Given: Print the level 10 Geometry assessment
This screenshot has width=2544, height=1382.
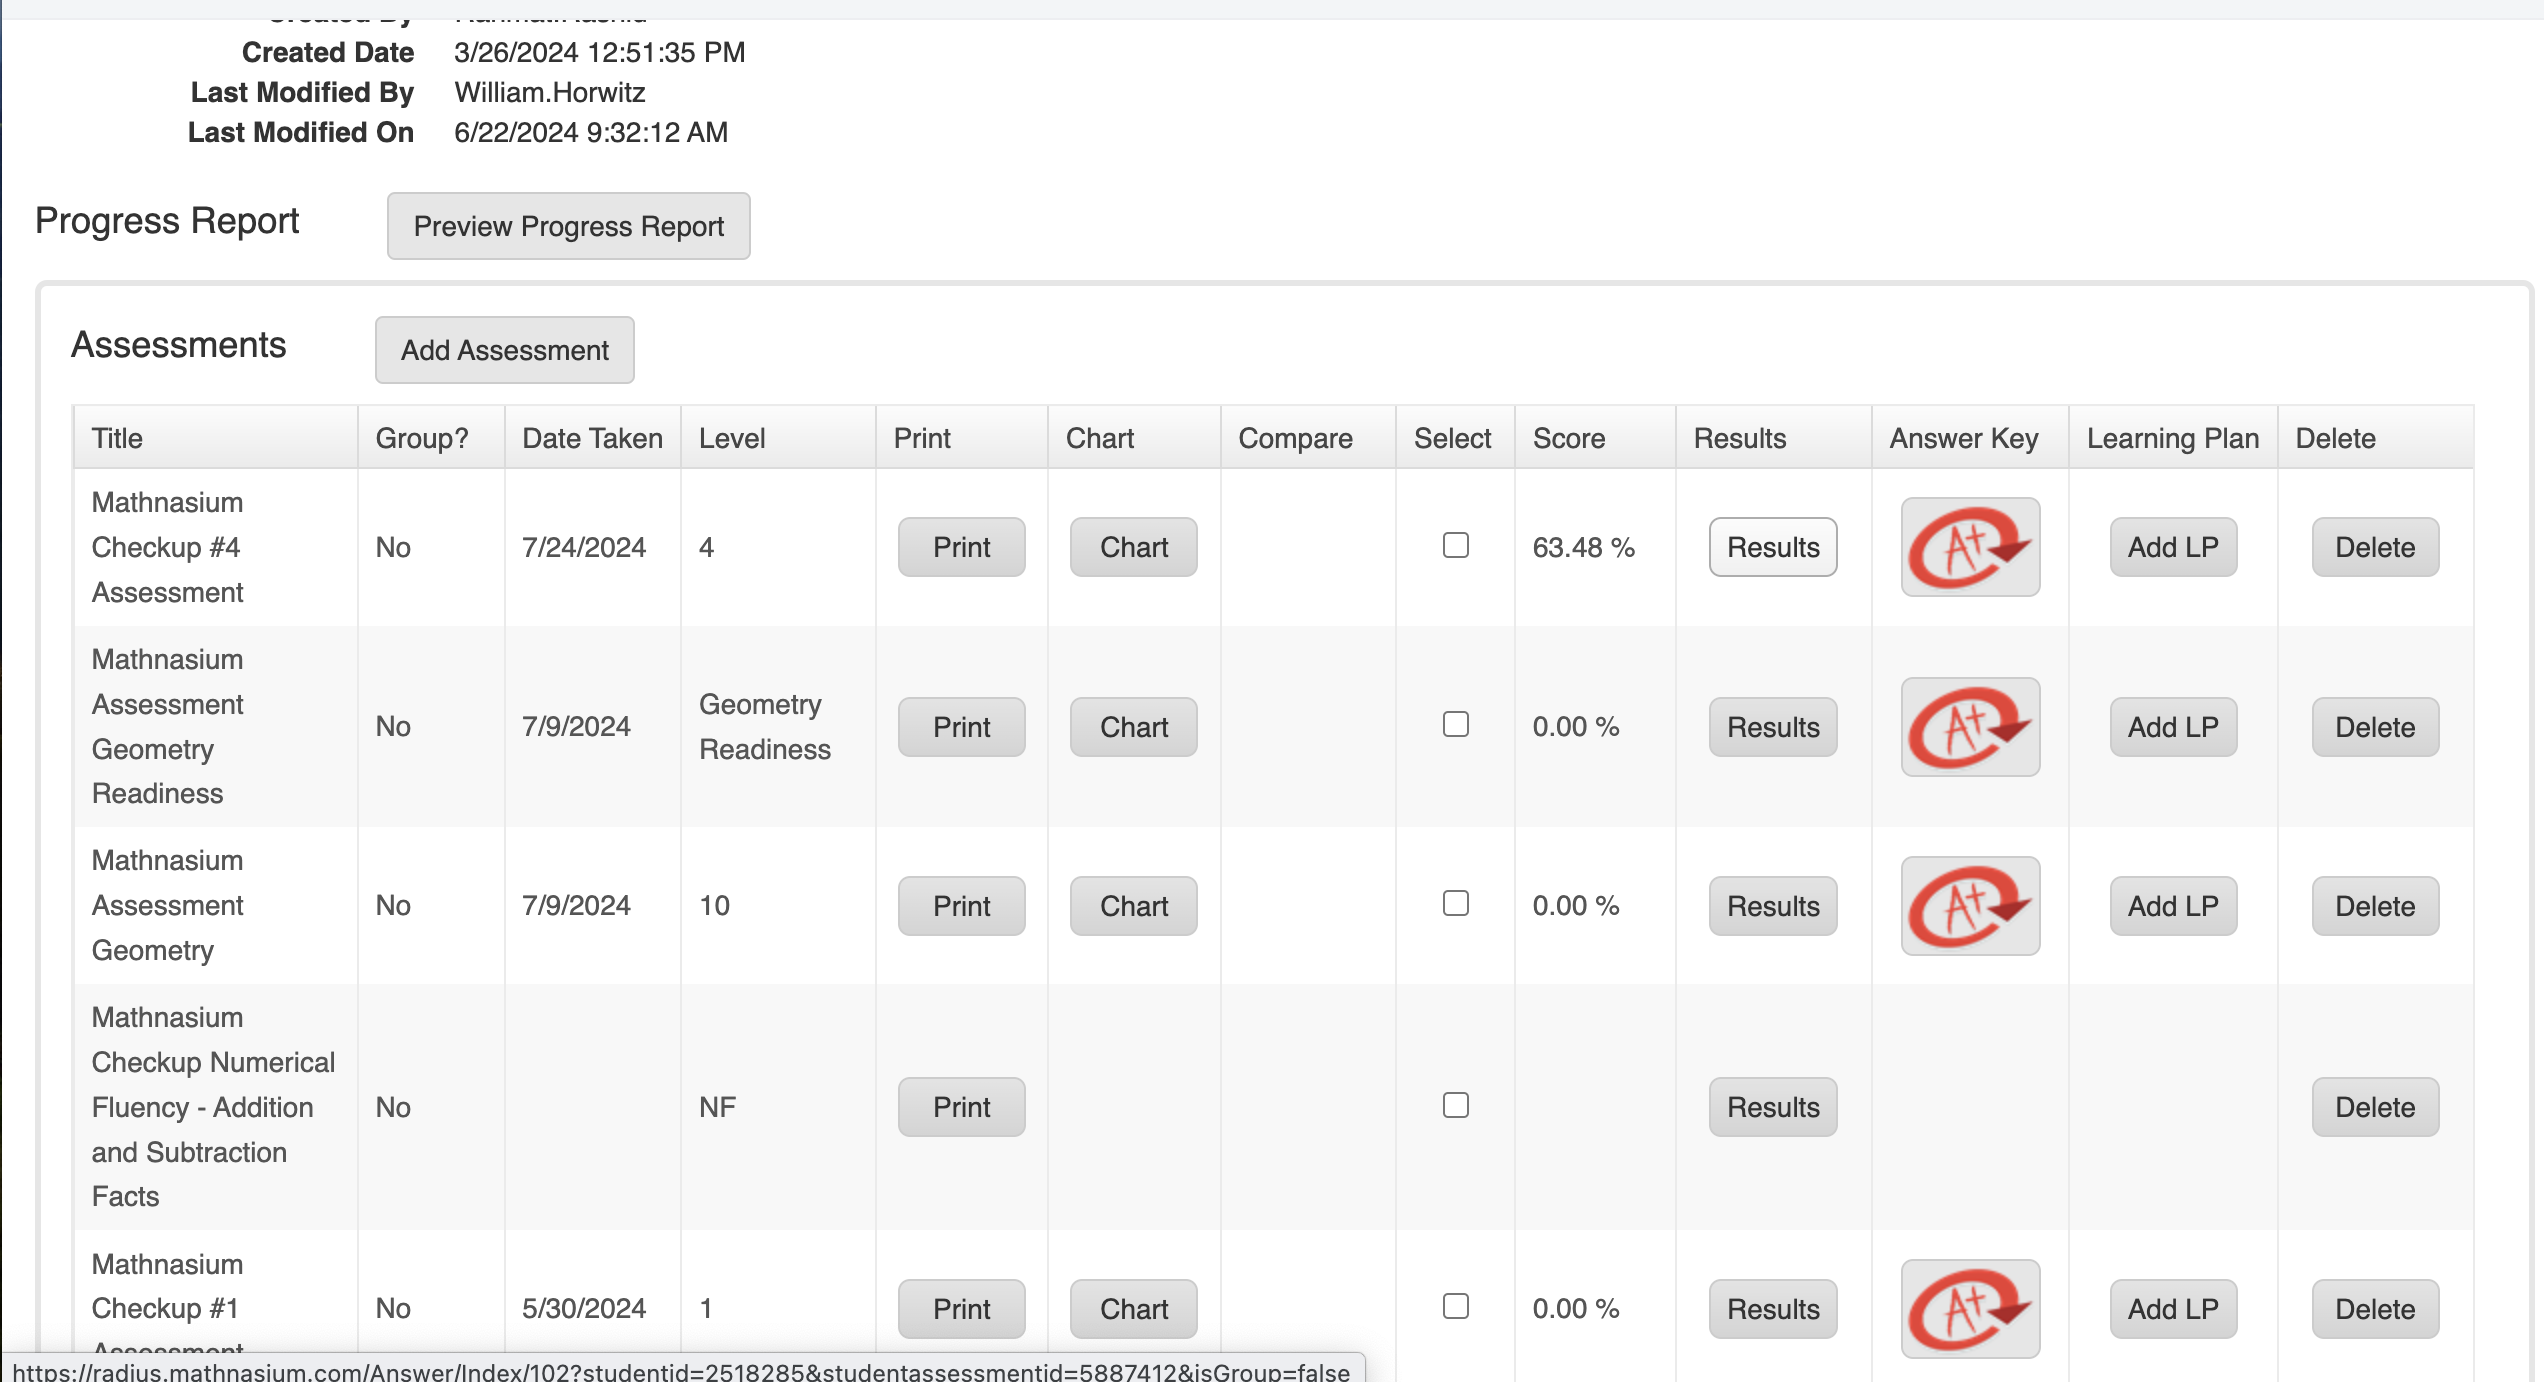Looking at the screenshot, I should [961, 906].
